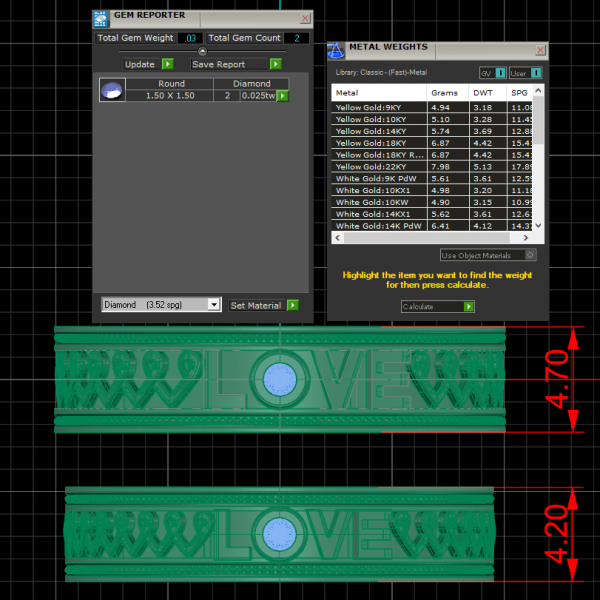Click the green arrow in the 0.025tw row

coord(282,96)
